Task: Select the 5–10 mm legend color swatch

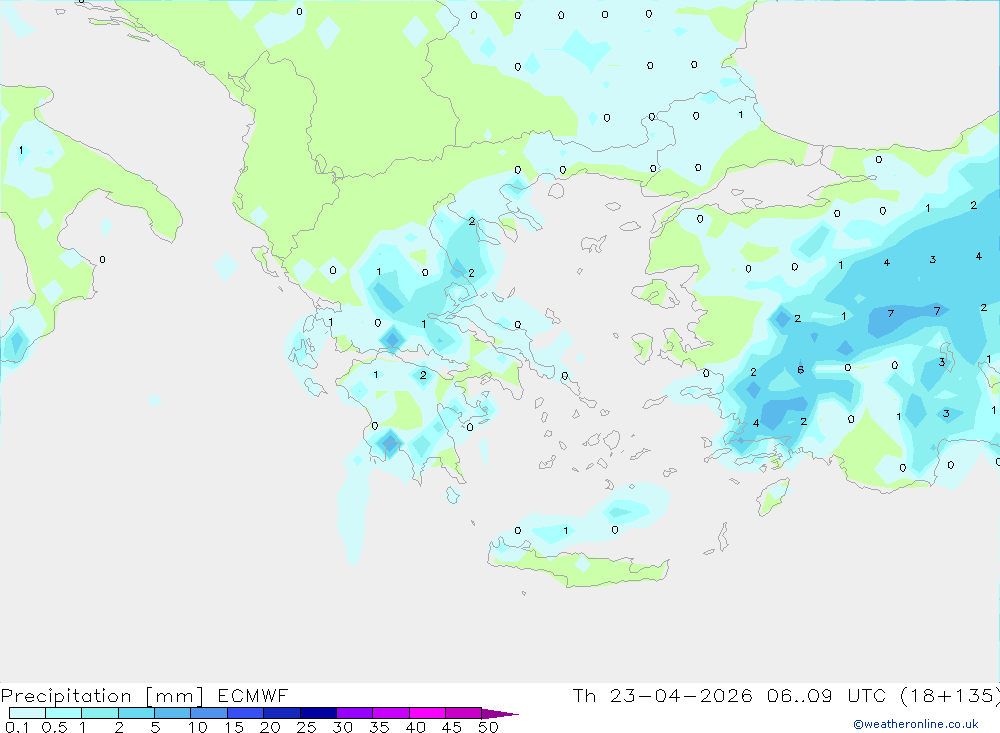Action: click(x=173, y=713)
